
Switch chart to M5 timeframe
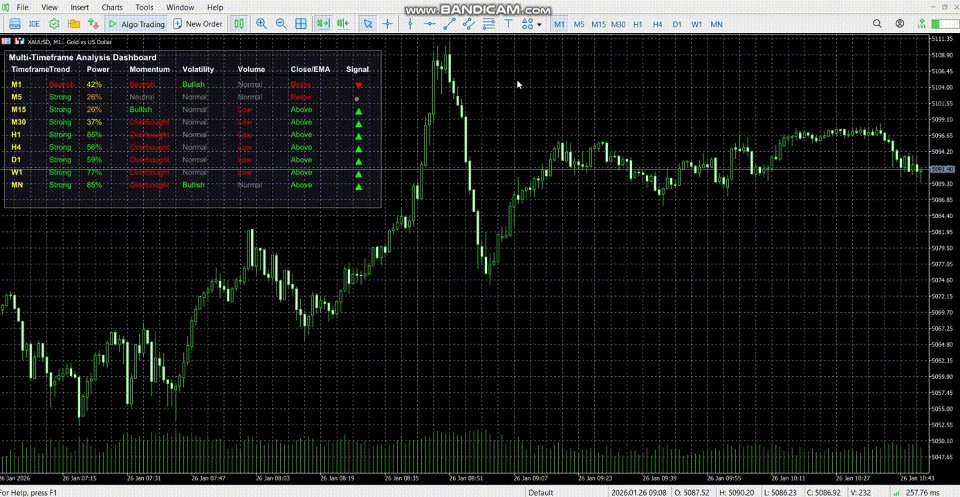pos(579,24)
